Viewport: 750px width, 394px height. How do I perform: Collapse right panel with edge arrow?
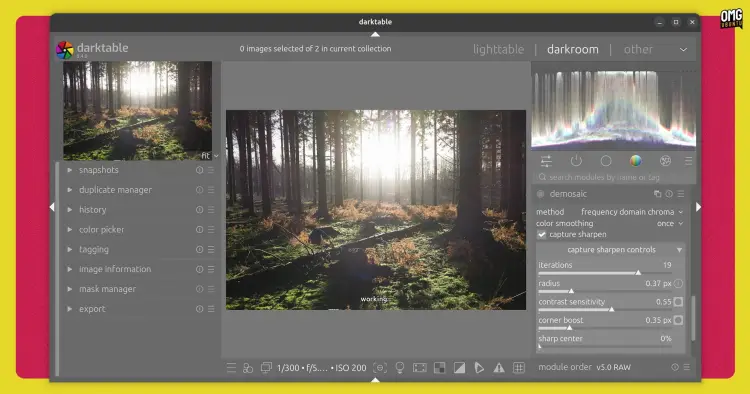point(698,207)
